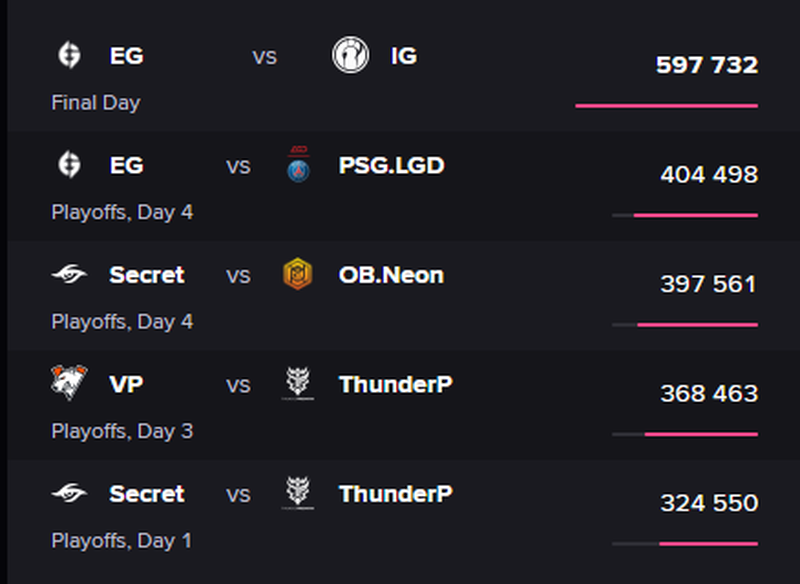Open the PSG.LGD team name link

(392, 165)
